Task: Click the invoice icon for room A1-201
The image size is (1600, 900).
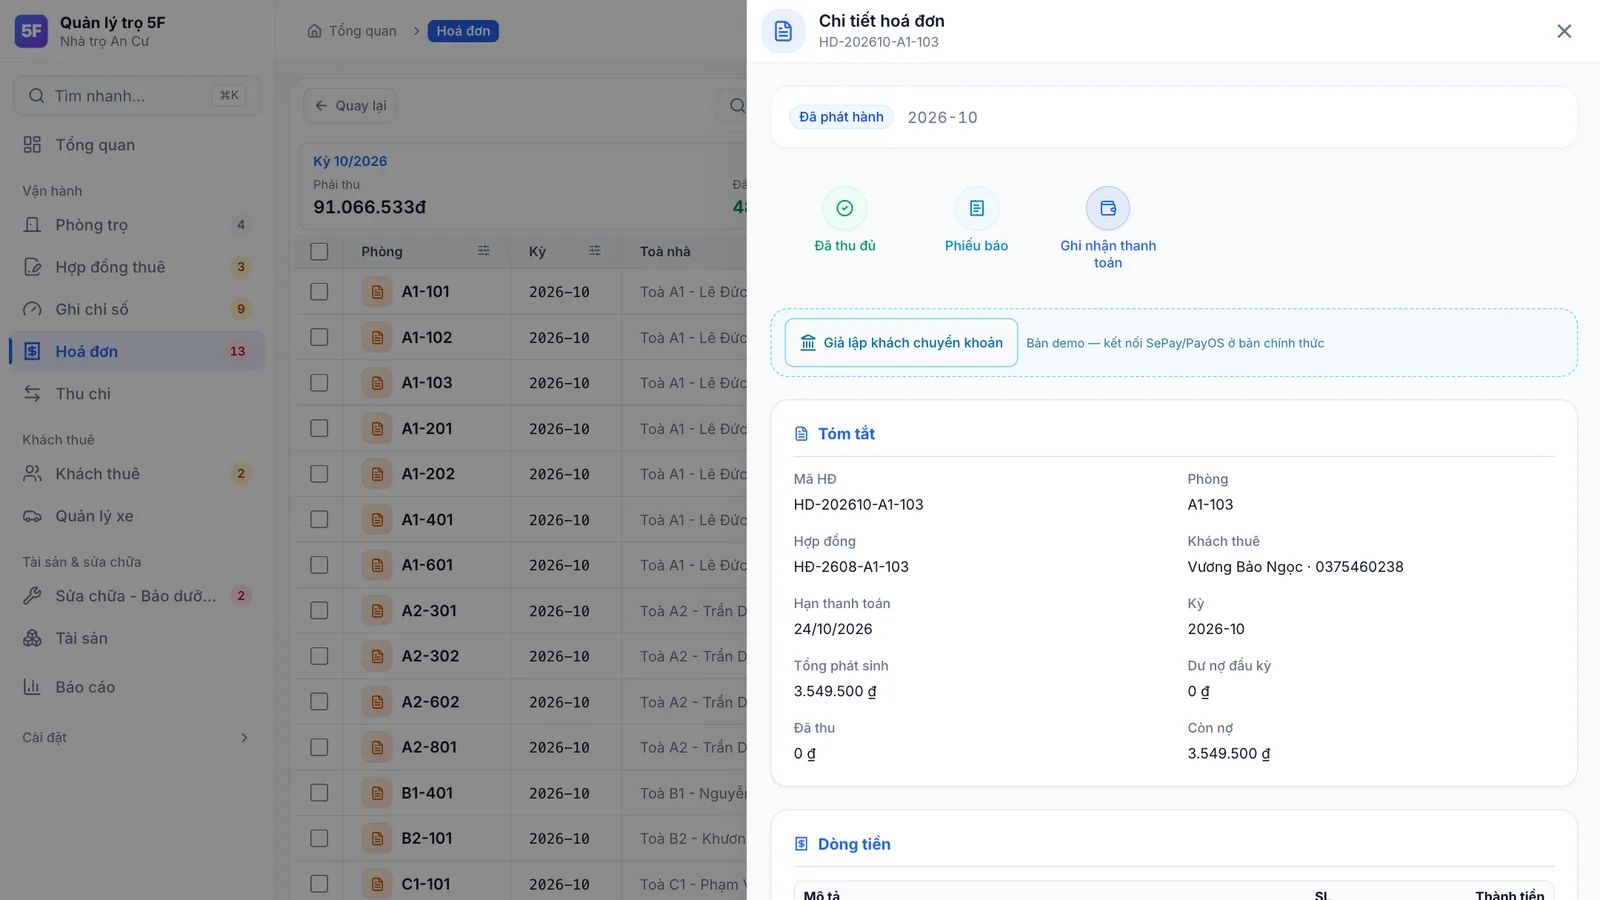Action: 377,428
